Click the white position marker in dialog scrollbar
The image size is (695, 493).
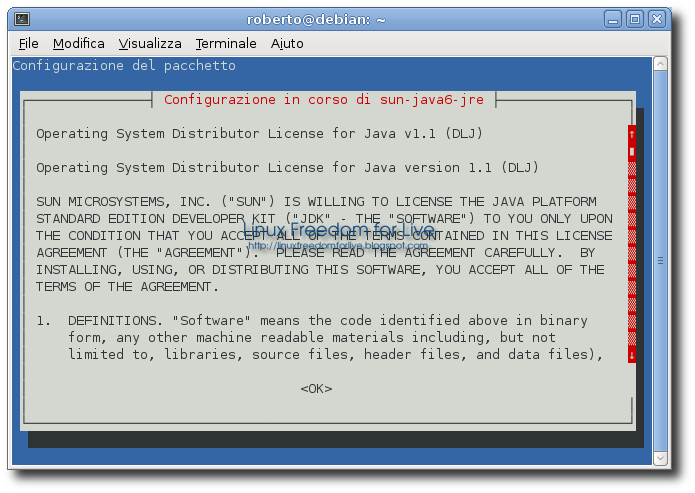click(x=632, y=152)
